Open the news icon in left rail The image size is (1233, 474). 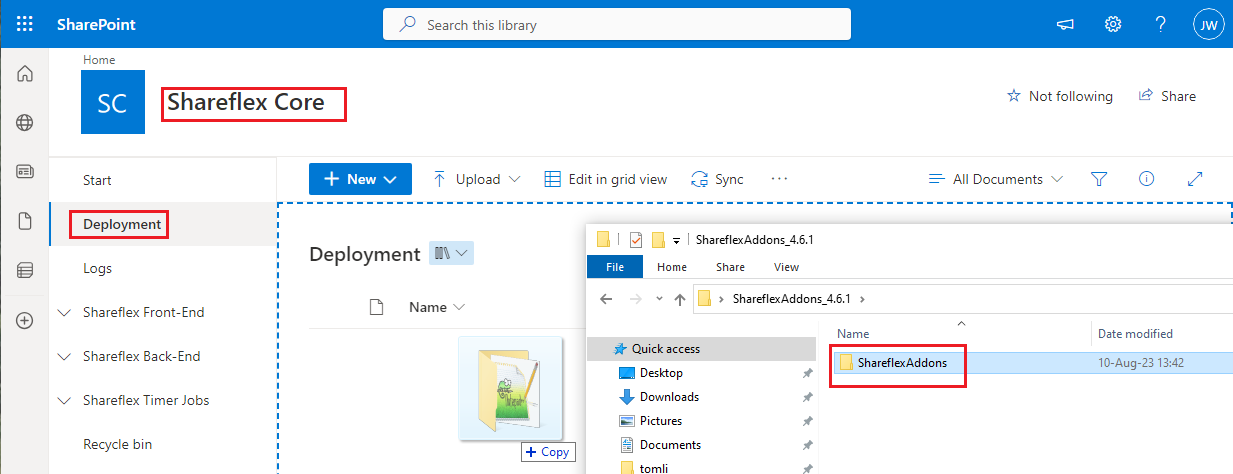pos(25,172)
